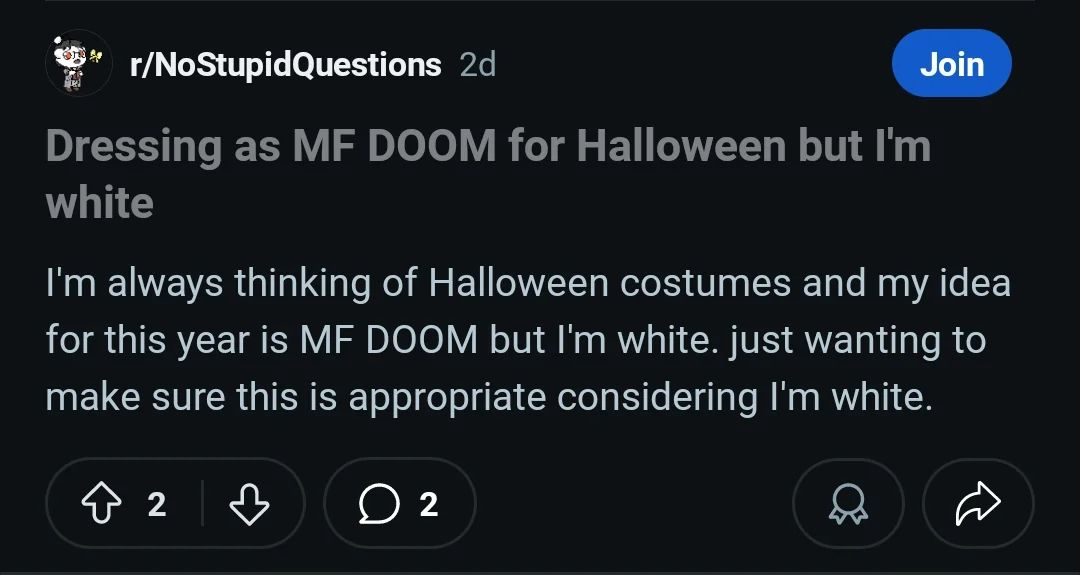This screenshot has height=575, width=1080.
Task: Click the comment count number
Action: (429, 504)
